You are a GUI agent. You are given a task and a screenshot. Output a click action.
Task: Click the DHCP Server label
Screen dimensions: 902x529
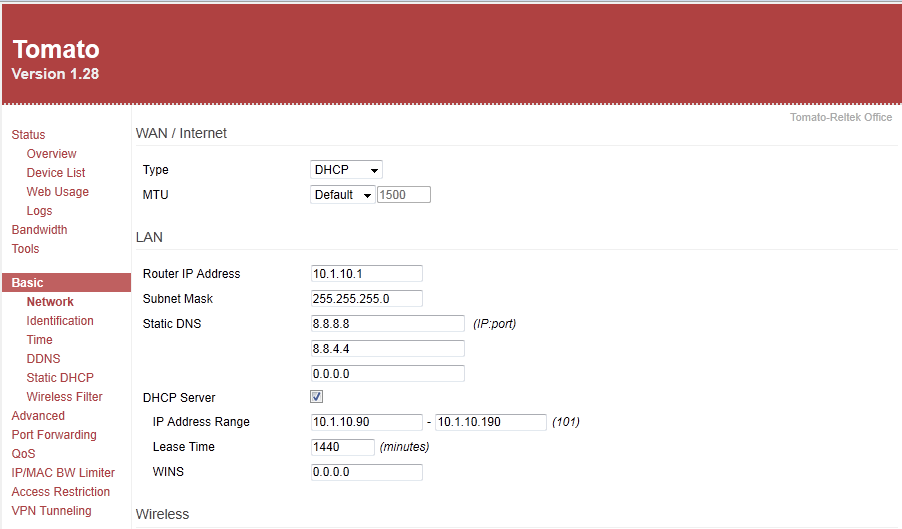pos(179,398)
